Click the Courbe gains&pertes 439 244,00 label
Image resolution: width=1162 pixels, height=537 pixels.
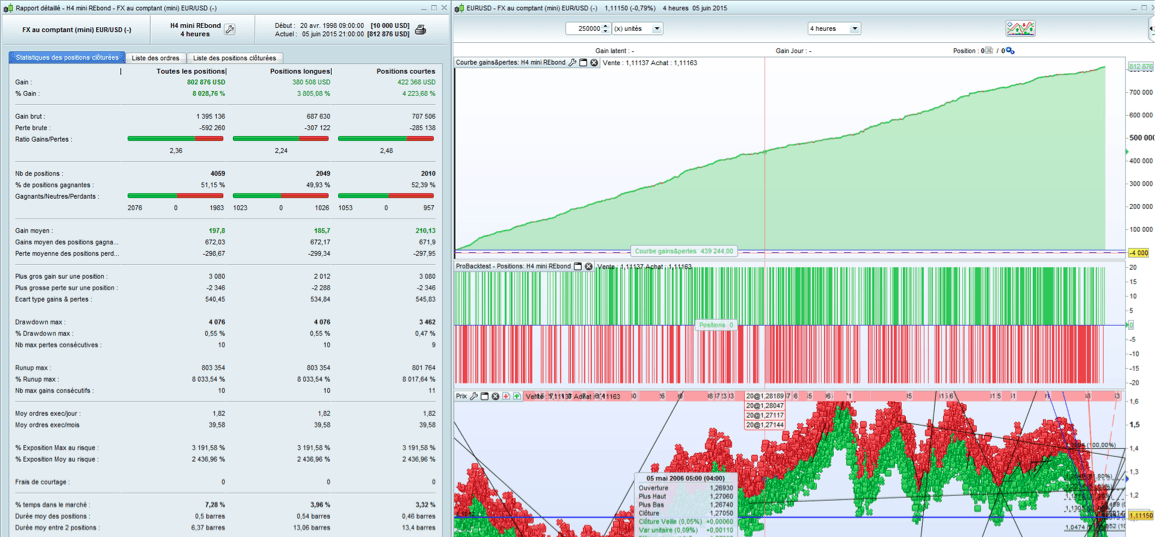pyautogui.click(x=684, y=251)
